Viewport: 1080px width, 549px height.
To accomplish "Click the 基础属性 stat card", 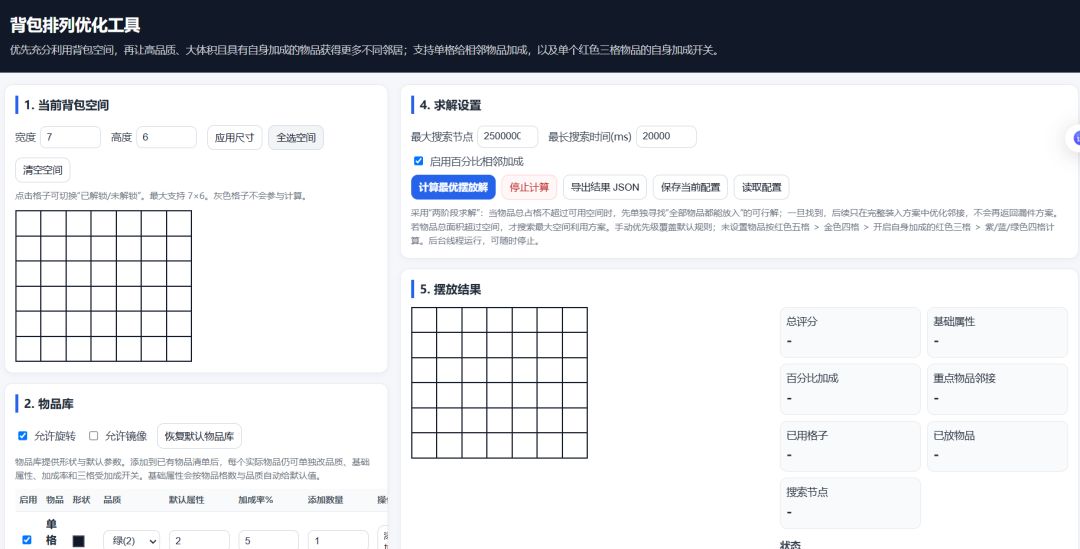I will coord(997,333).
